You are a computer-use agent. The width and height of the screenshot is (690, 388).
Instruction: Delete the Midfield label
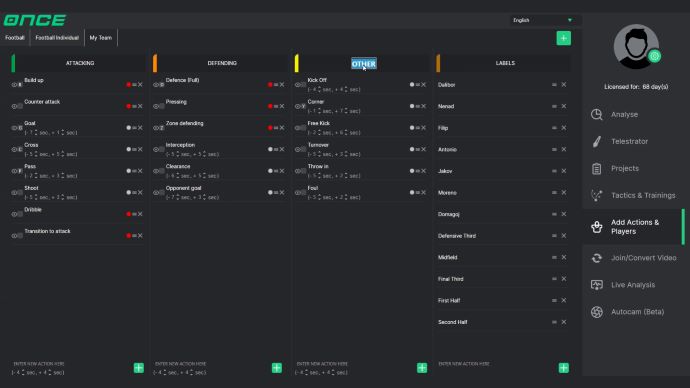[x=564, y=257]
